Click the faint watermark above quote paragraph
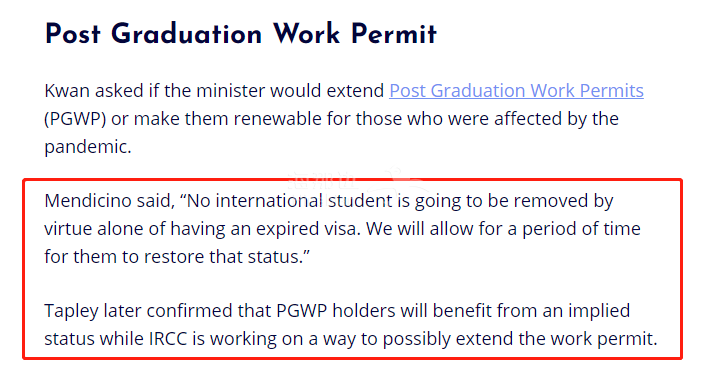Image resolution: width=721 pixels, height=375 pixels. 354,182
